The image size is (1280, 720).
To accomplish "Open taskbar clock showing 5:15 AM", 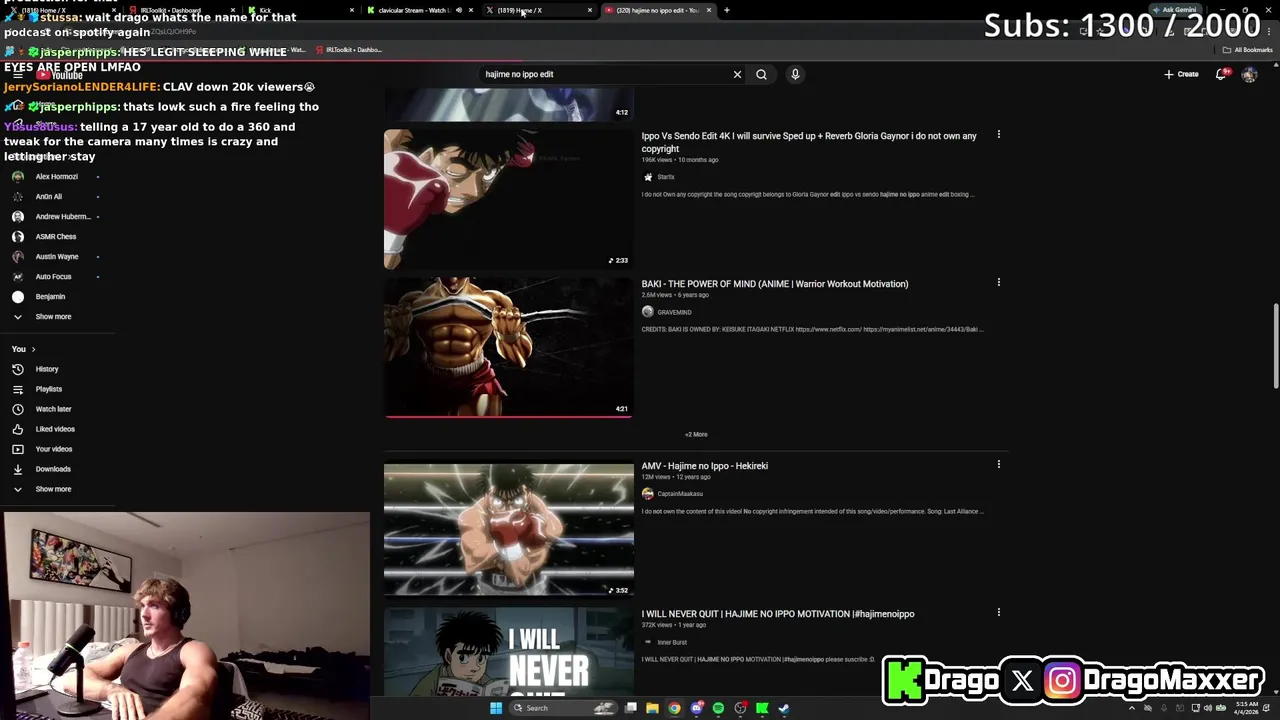I will tap(1246, 708).
